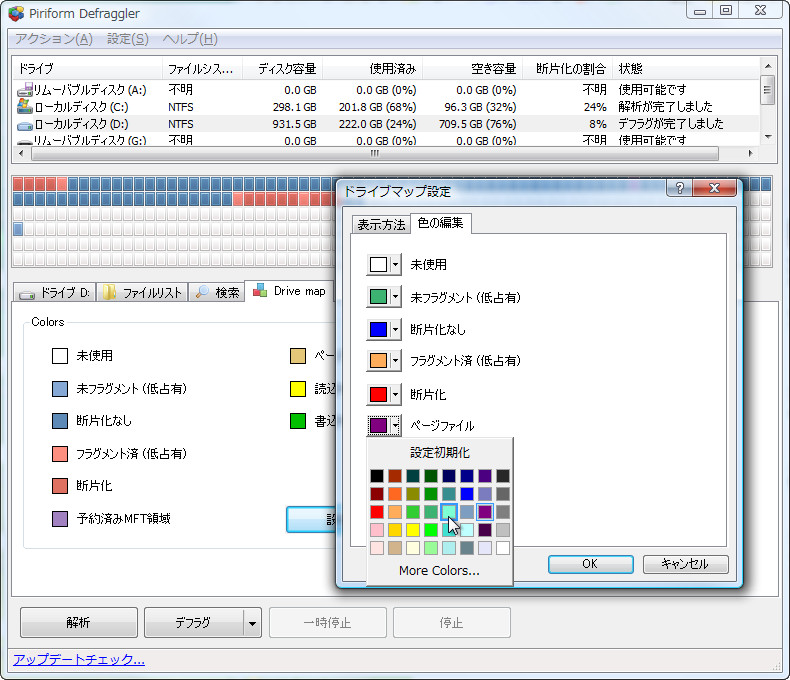Image resolution: width=790 pixels, height=680 pixels.
Task: Switch to the 表示方法 tab
Action: [381, 224]
